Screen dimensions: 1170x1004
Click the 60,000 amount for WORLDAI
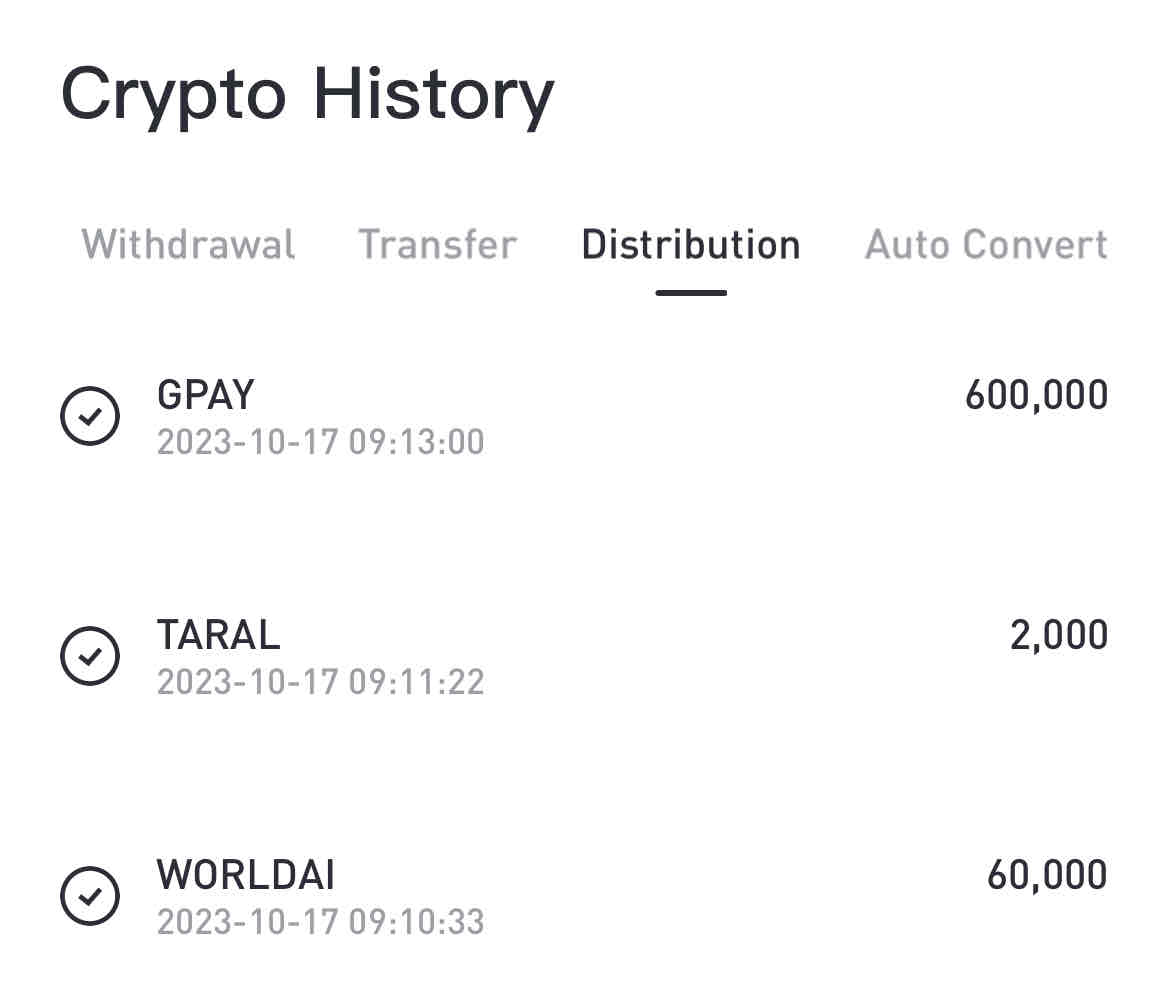[1047, 875]
